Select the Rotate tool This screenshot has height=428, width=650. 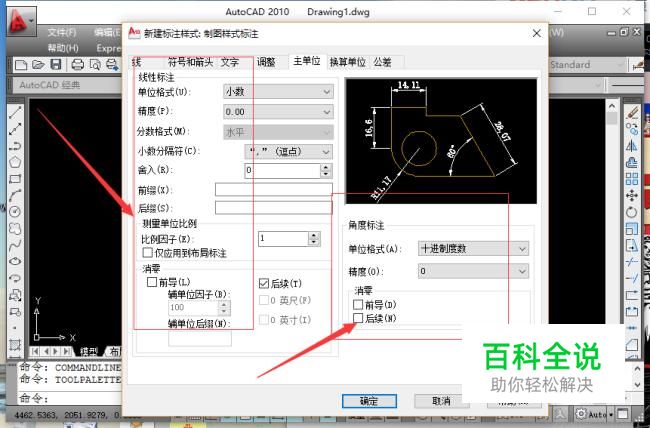click(632, 212)
